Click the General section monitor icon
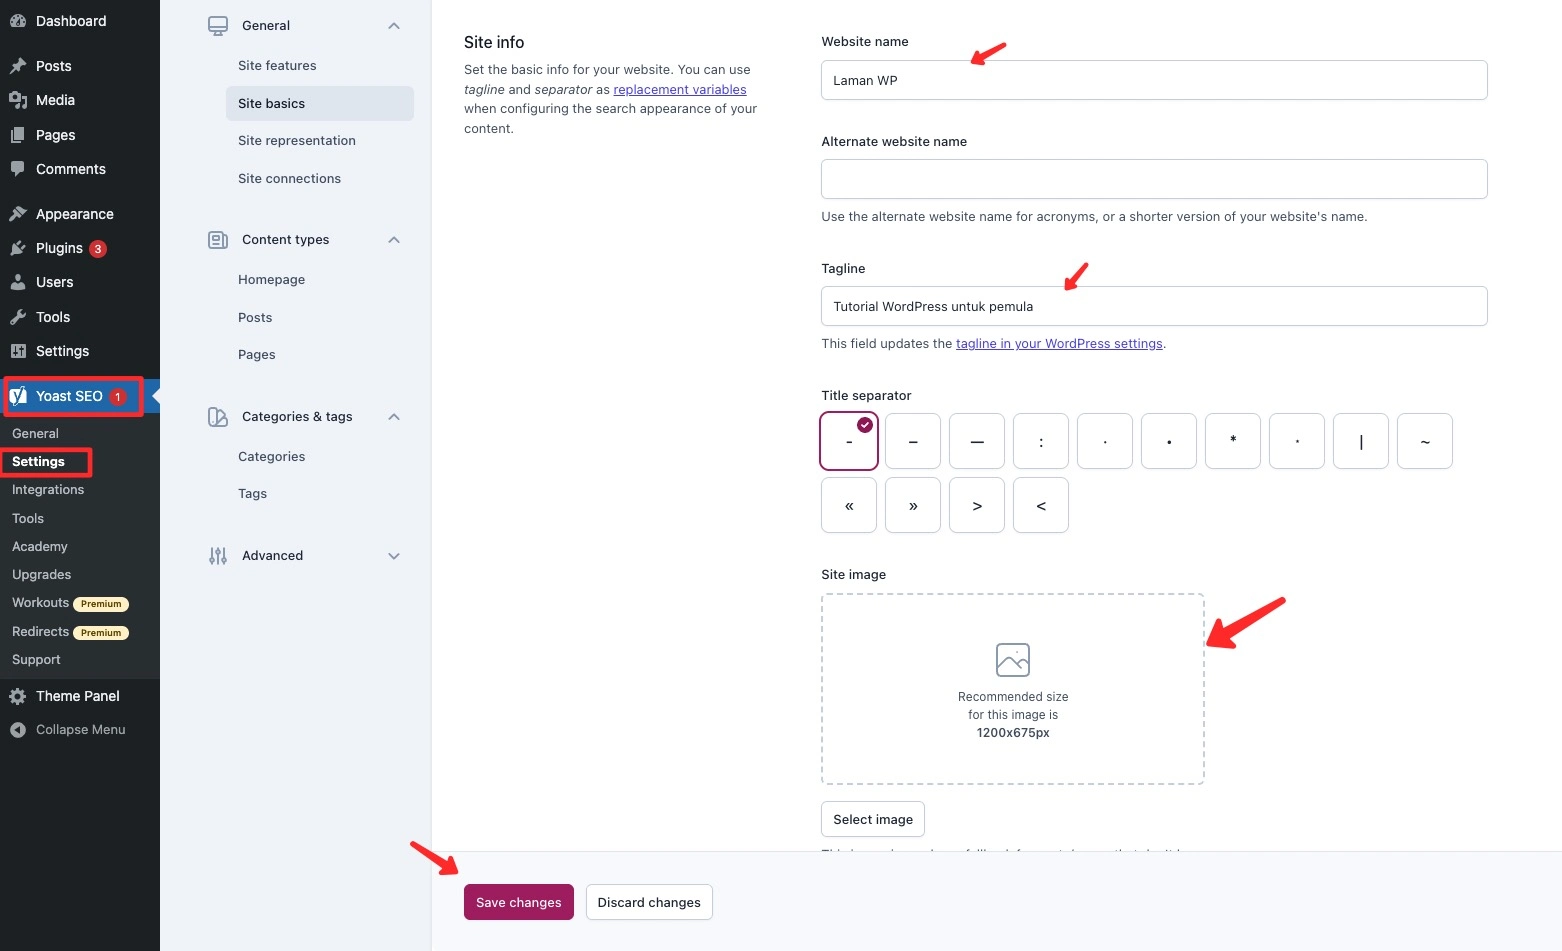1562x951 pixels. tap(218, 26)
